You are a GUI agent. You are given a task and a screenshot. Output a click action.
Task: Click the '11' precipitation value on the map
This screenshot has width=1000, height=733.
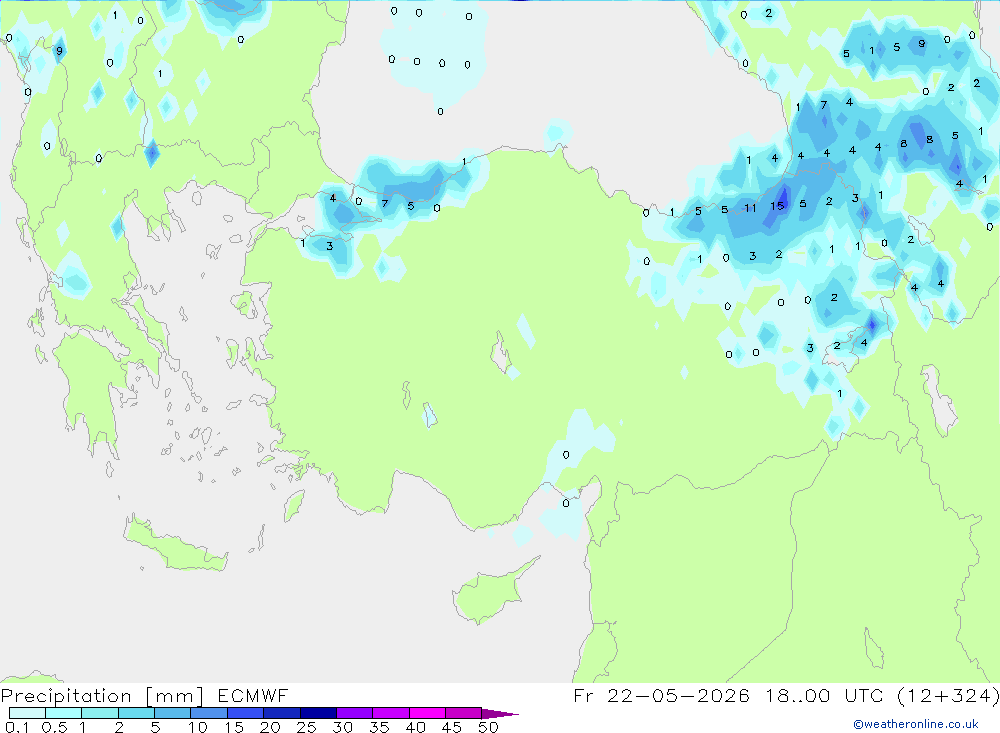(x=750, y=208)
